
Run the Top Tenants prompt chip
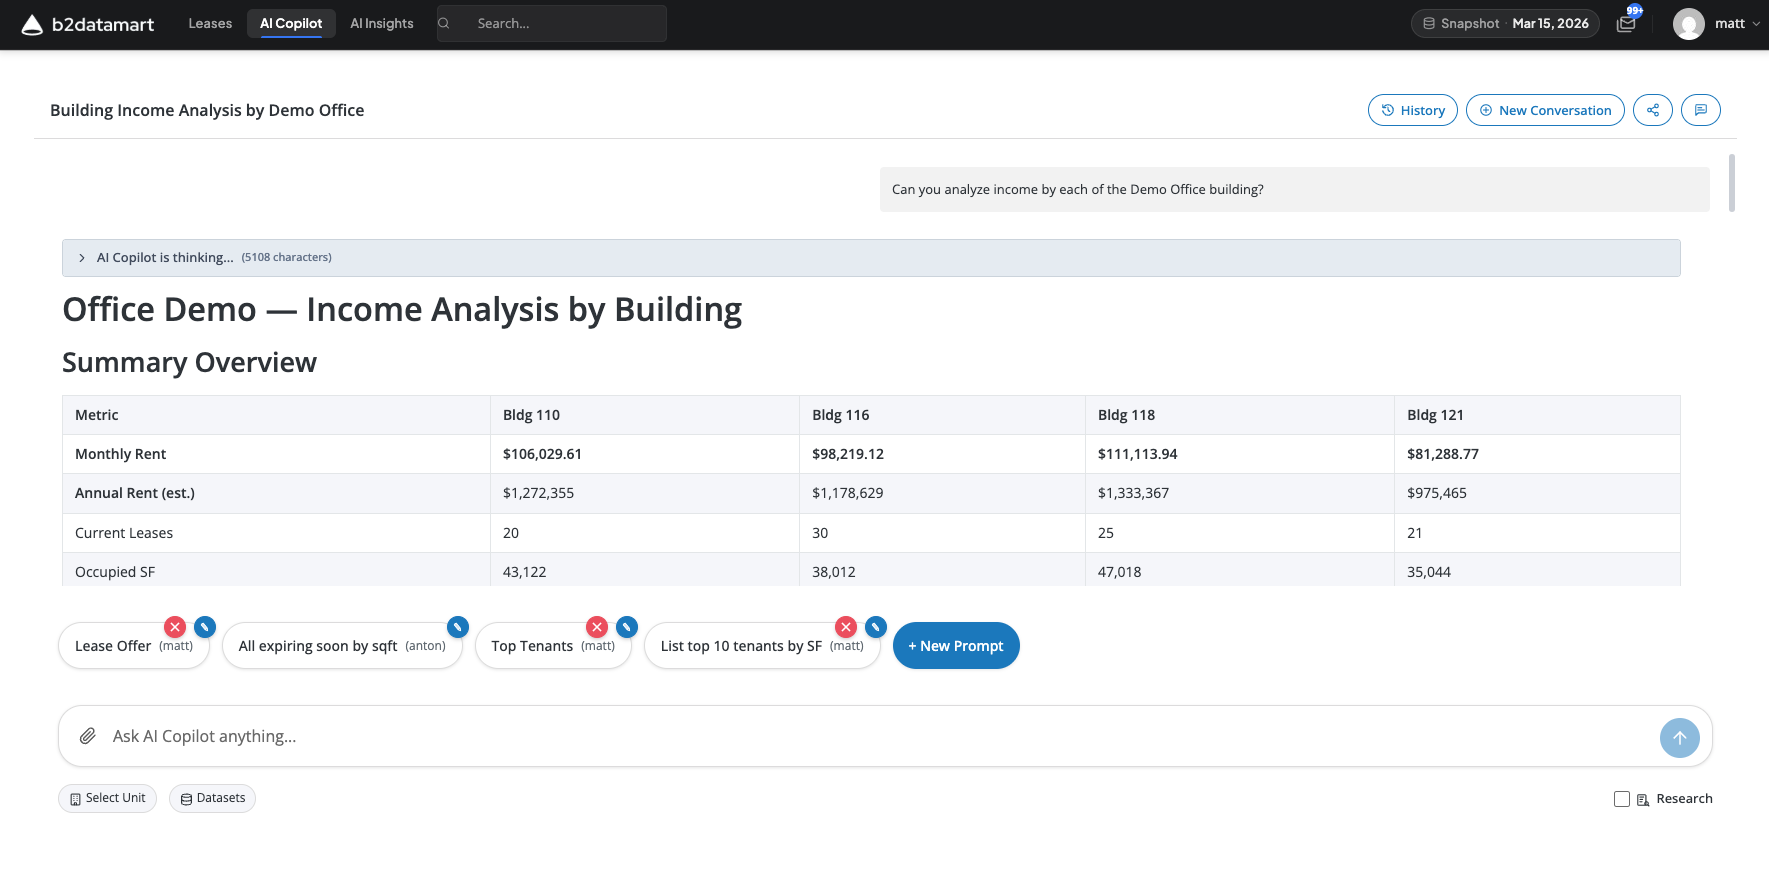(x=553, y=646)
